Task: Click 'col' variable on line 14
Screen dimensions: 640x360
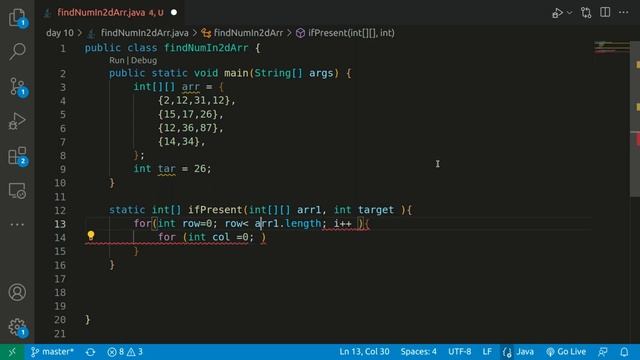Action: click(221, 237)
